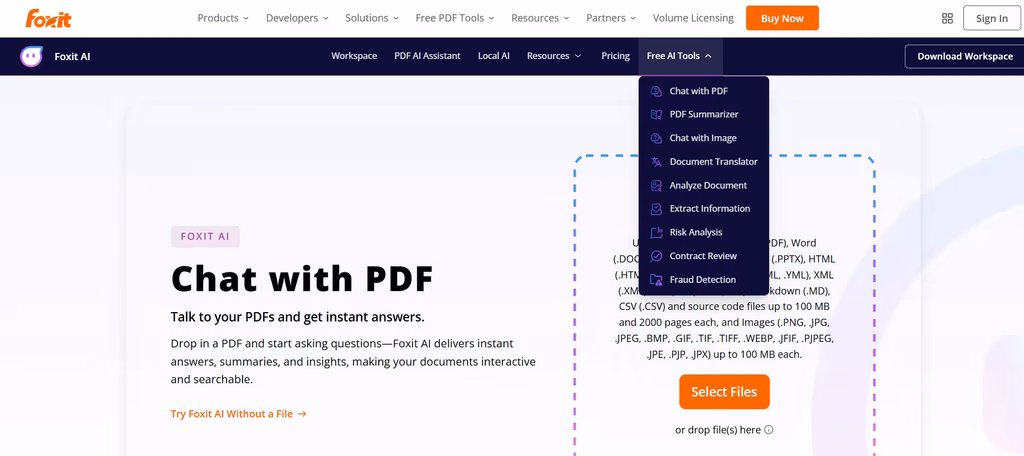The width and height of the screenshot is (1024, 456).
Task: Click the Risk Analysis menu icon
Action: (x=656, y=233)
